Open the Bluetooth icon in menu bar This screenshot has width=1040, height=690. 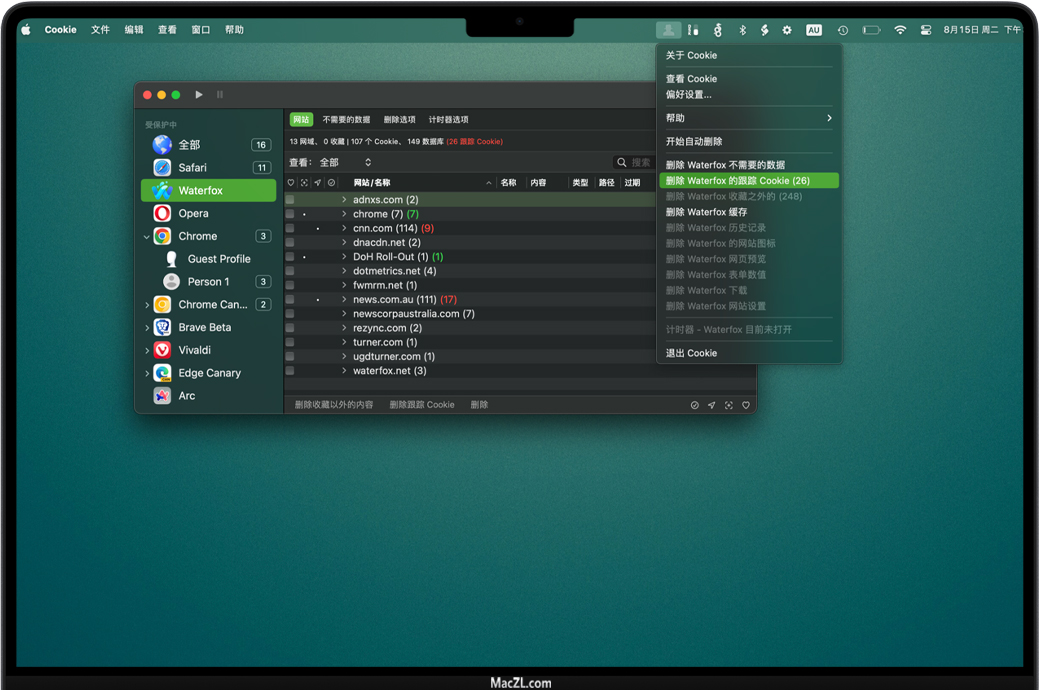pos(743,30)
